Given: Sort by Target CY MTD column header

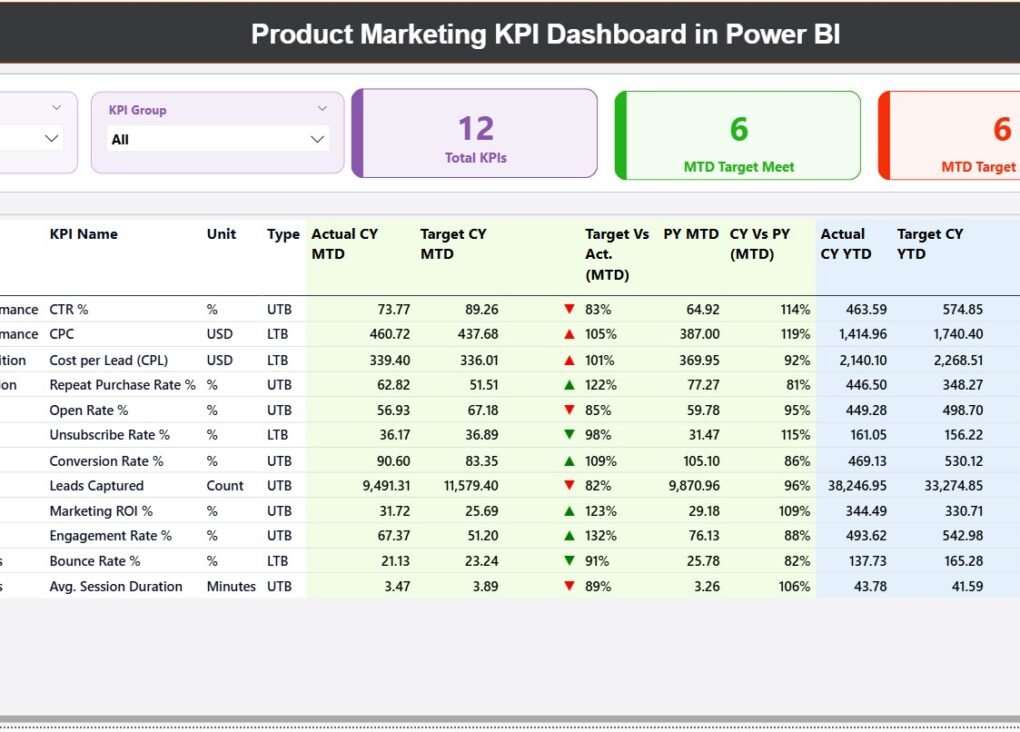Looking at the screenshot, I should (x=453, y=244).
